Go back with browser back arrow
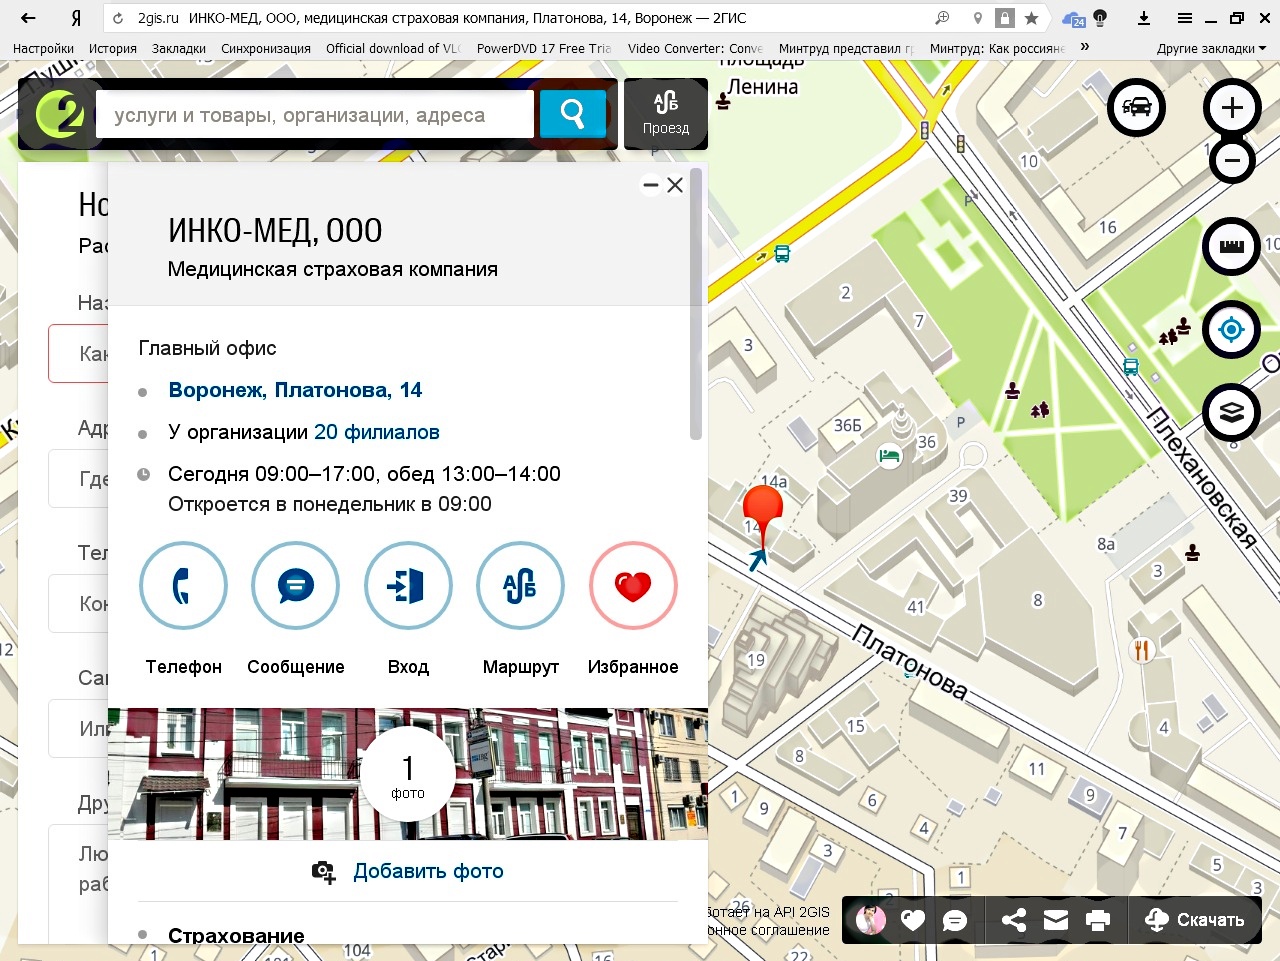The width and height of the screenshot is (1280, 961). click(x=28, y=18)
